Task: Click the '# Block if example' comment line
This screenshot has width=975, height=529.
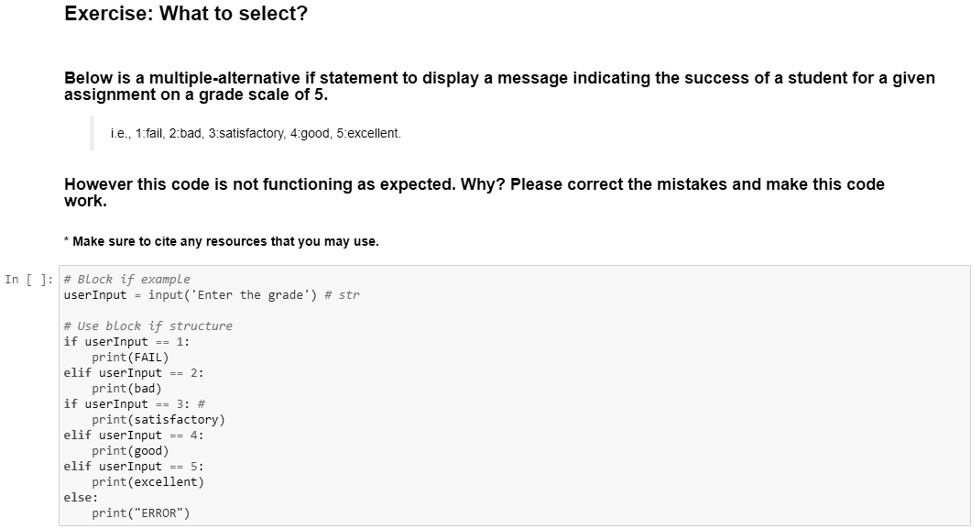Action: pos(127,279)
